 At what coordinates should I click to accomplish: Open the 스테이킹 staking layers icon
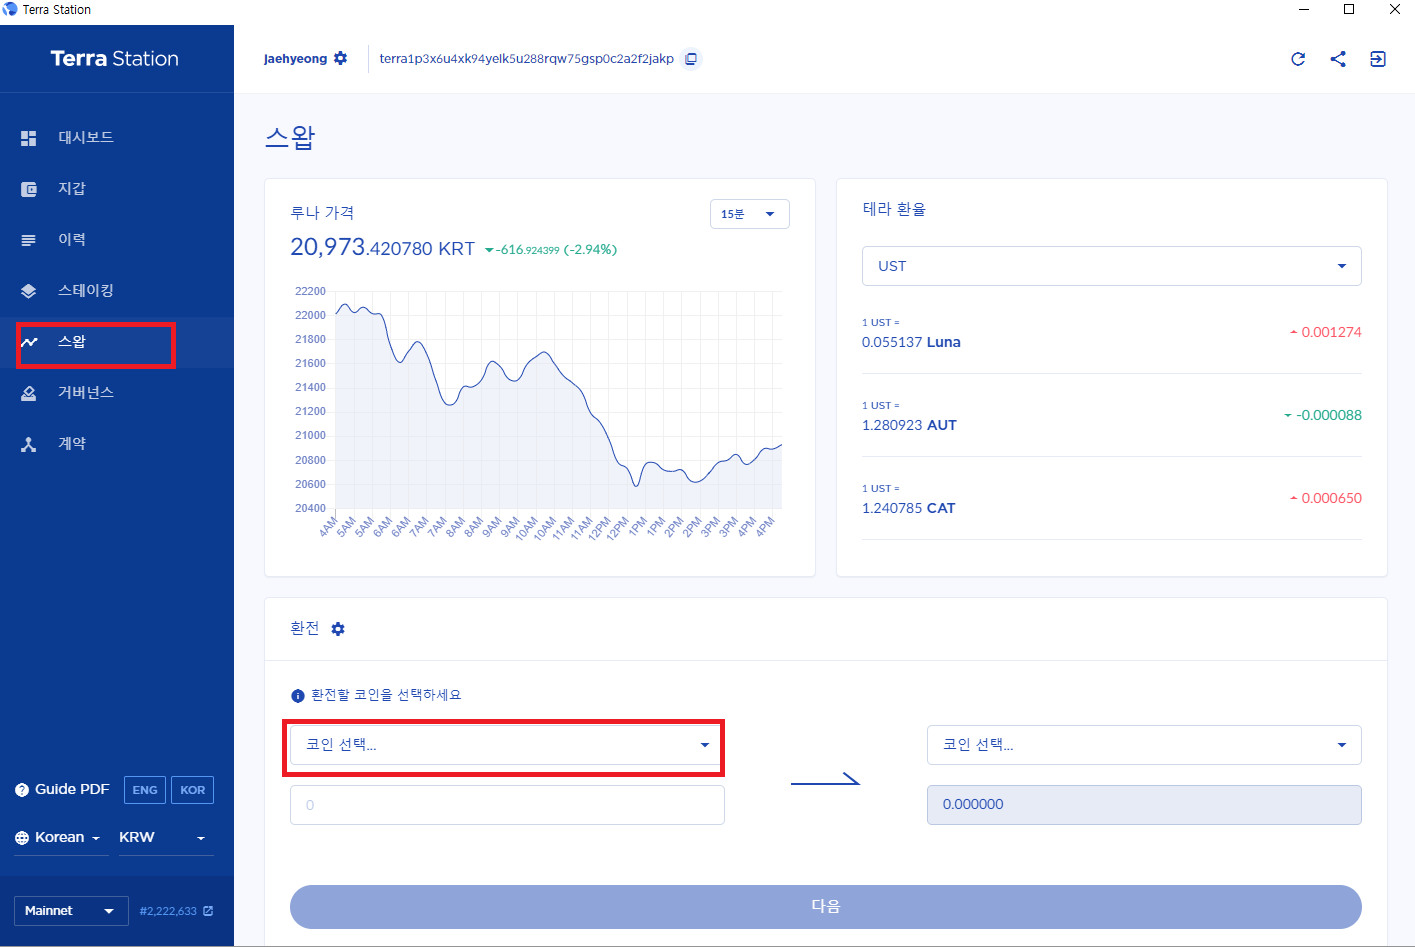point(28,291)
